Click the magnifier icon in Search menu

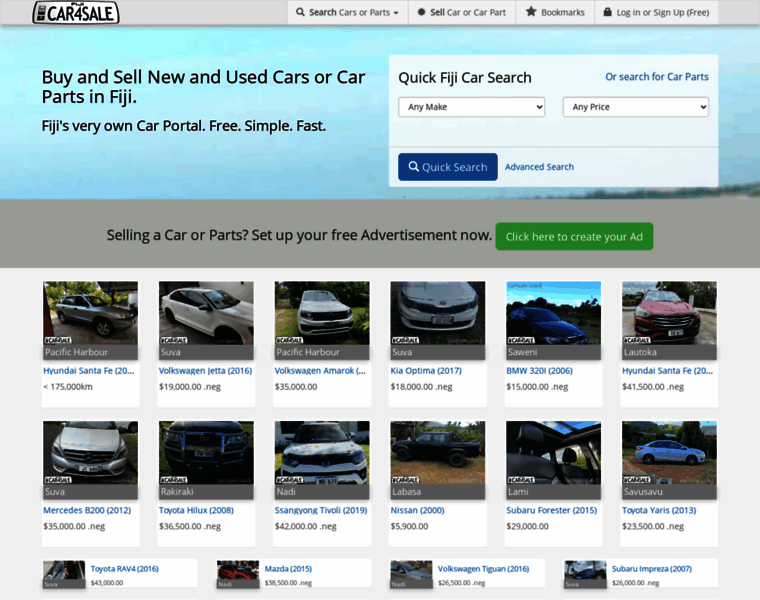(301, 12)
